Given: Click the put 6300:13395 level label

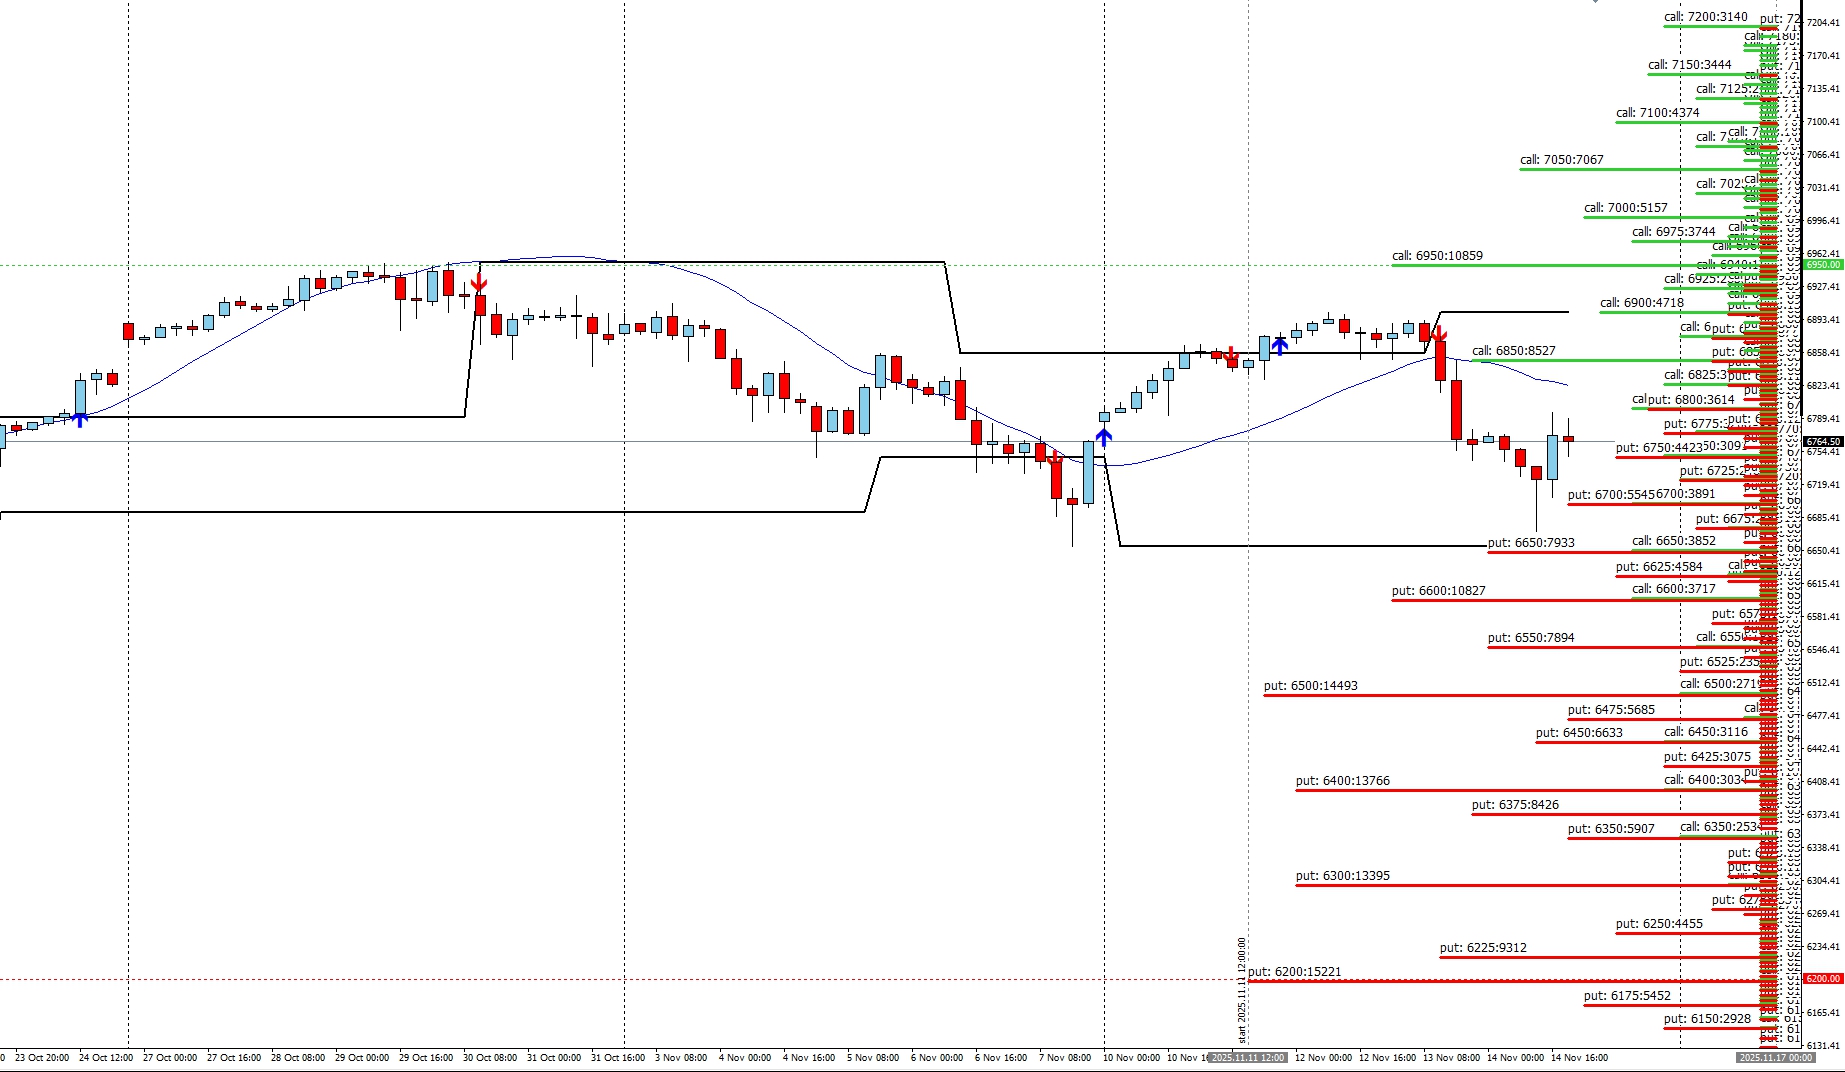Looking at the screenshot, I should [1342, 876].
